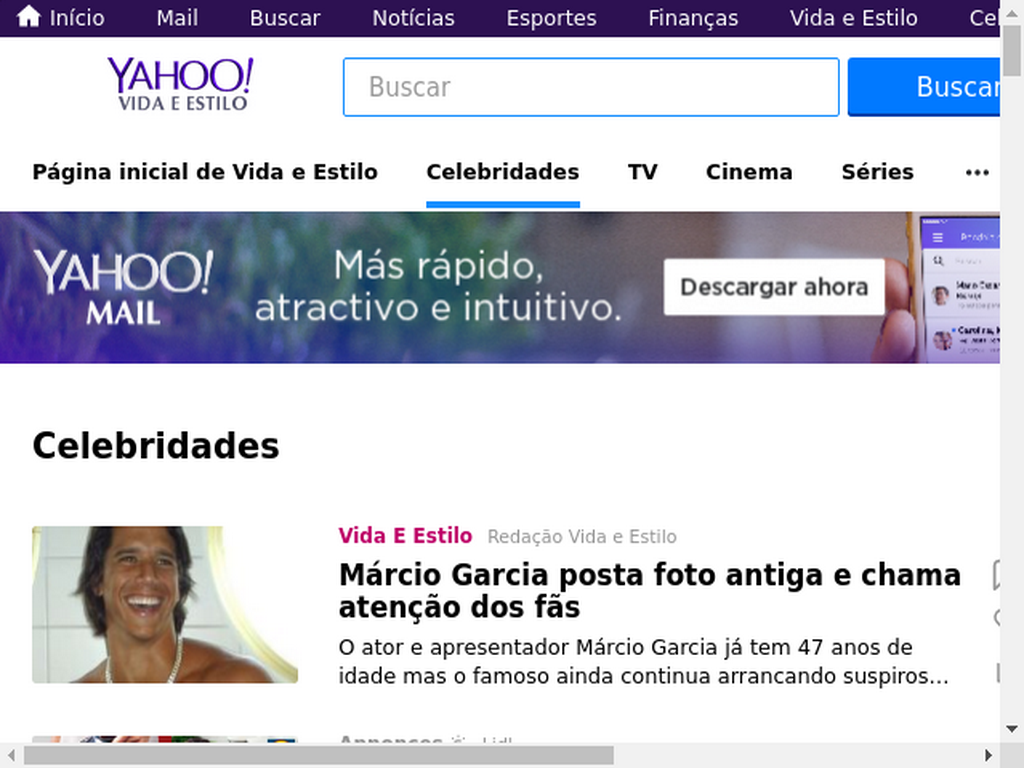Viewport: 1024px width, 768px height.
Task: Click the article summary about Márcio Garcia
Action: pos(643,662)
